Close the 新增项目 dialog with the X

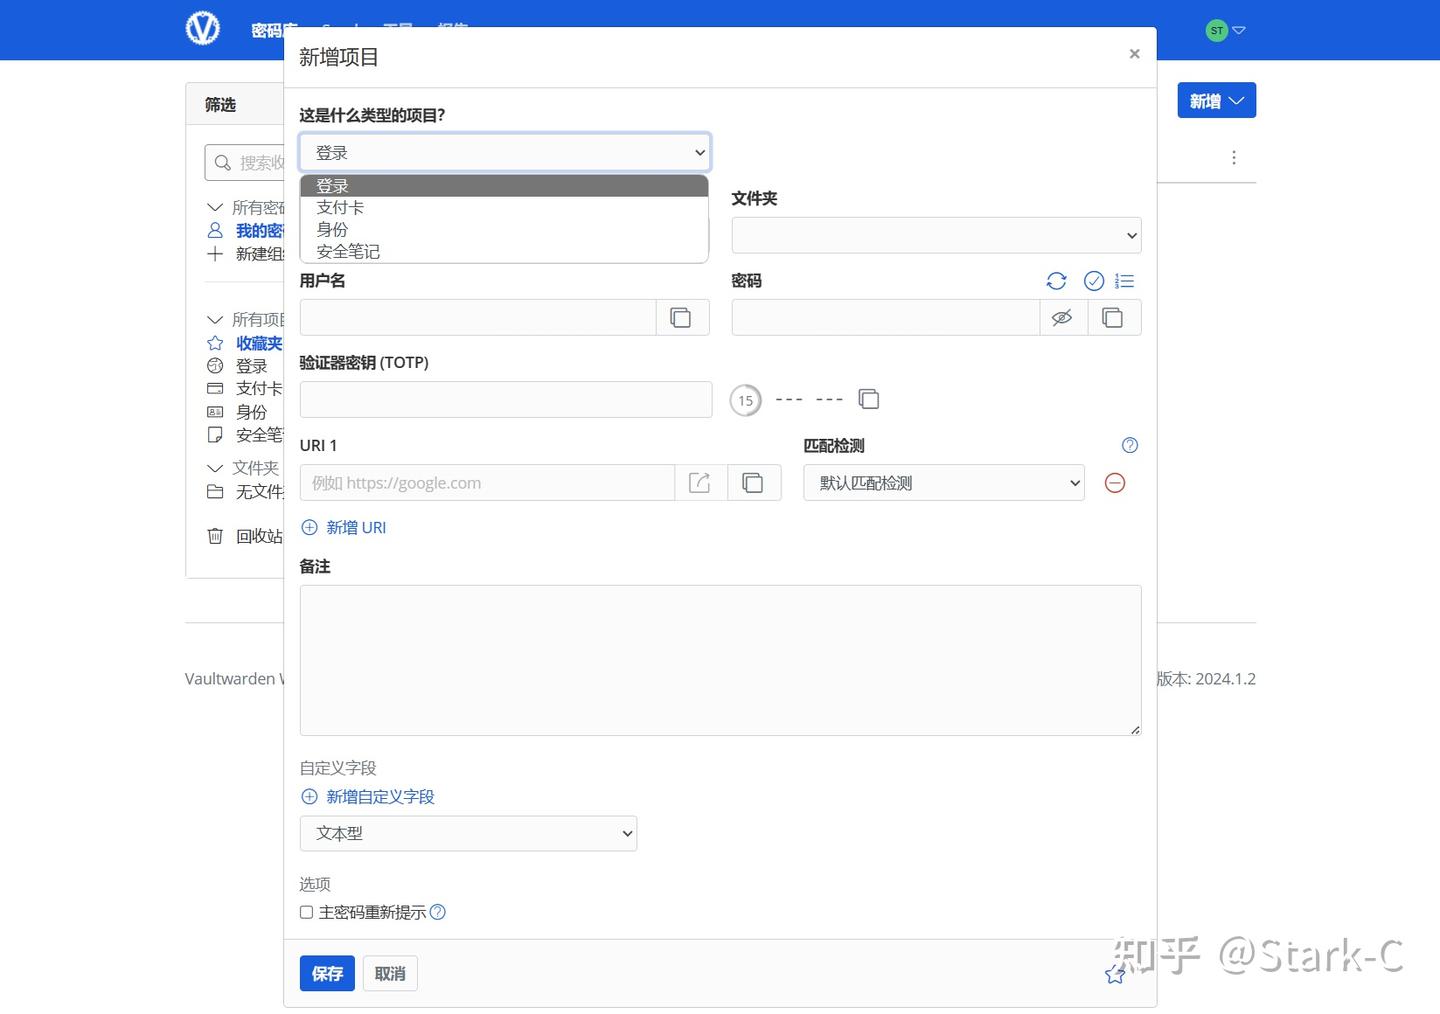(1134, 54)
